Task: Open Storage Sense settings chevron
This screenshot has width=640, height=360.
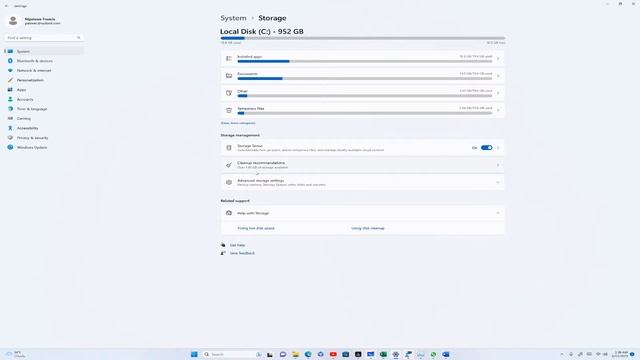Action: tap(498, 148)
